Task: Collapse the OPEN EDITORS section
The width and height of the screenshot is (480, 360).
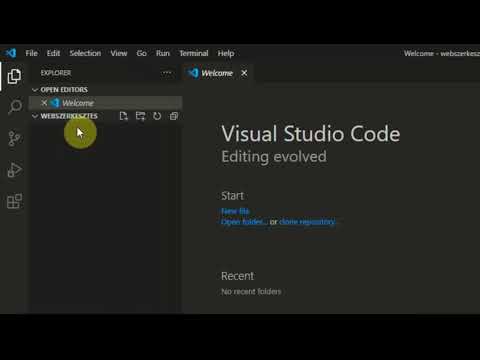Action: 35,90
